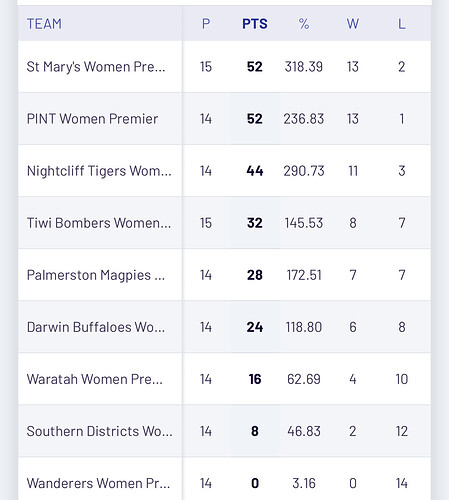
Task: Sort table by TEAM column header
Action: click(x=44, y=24)
